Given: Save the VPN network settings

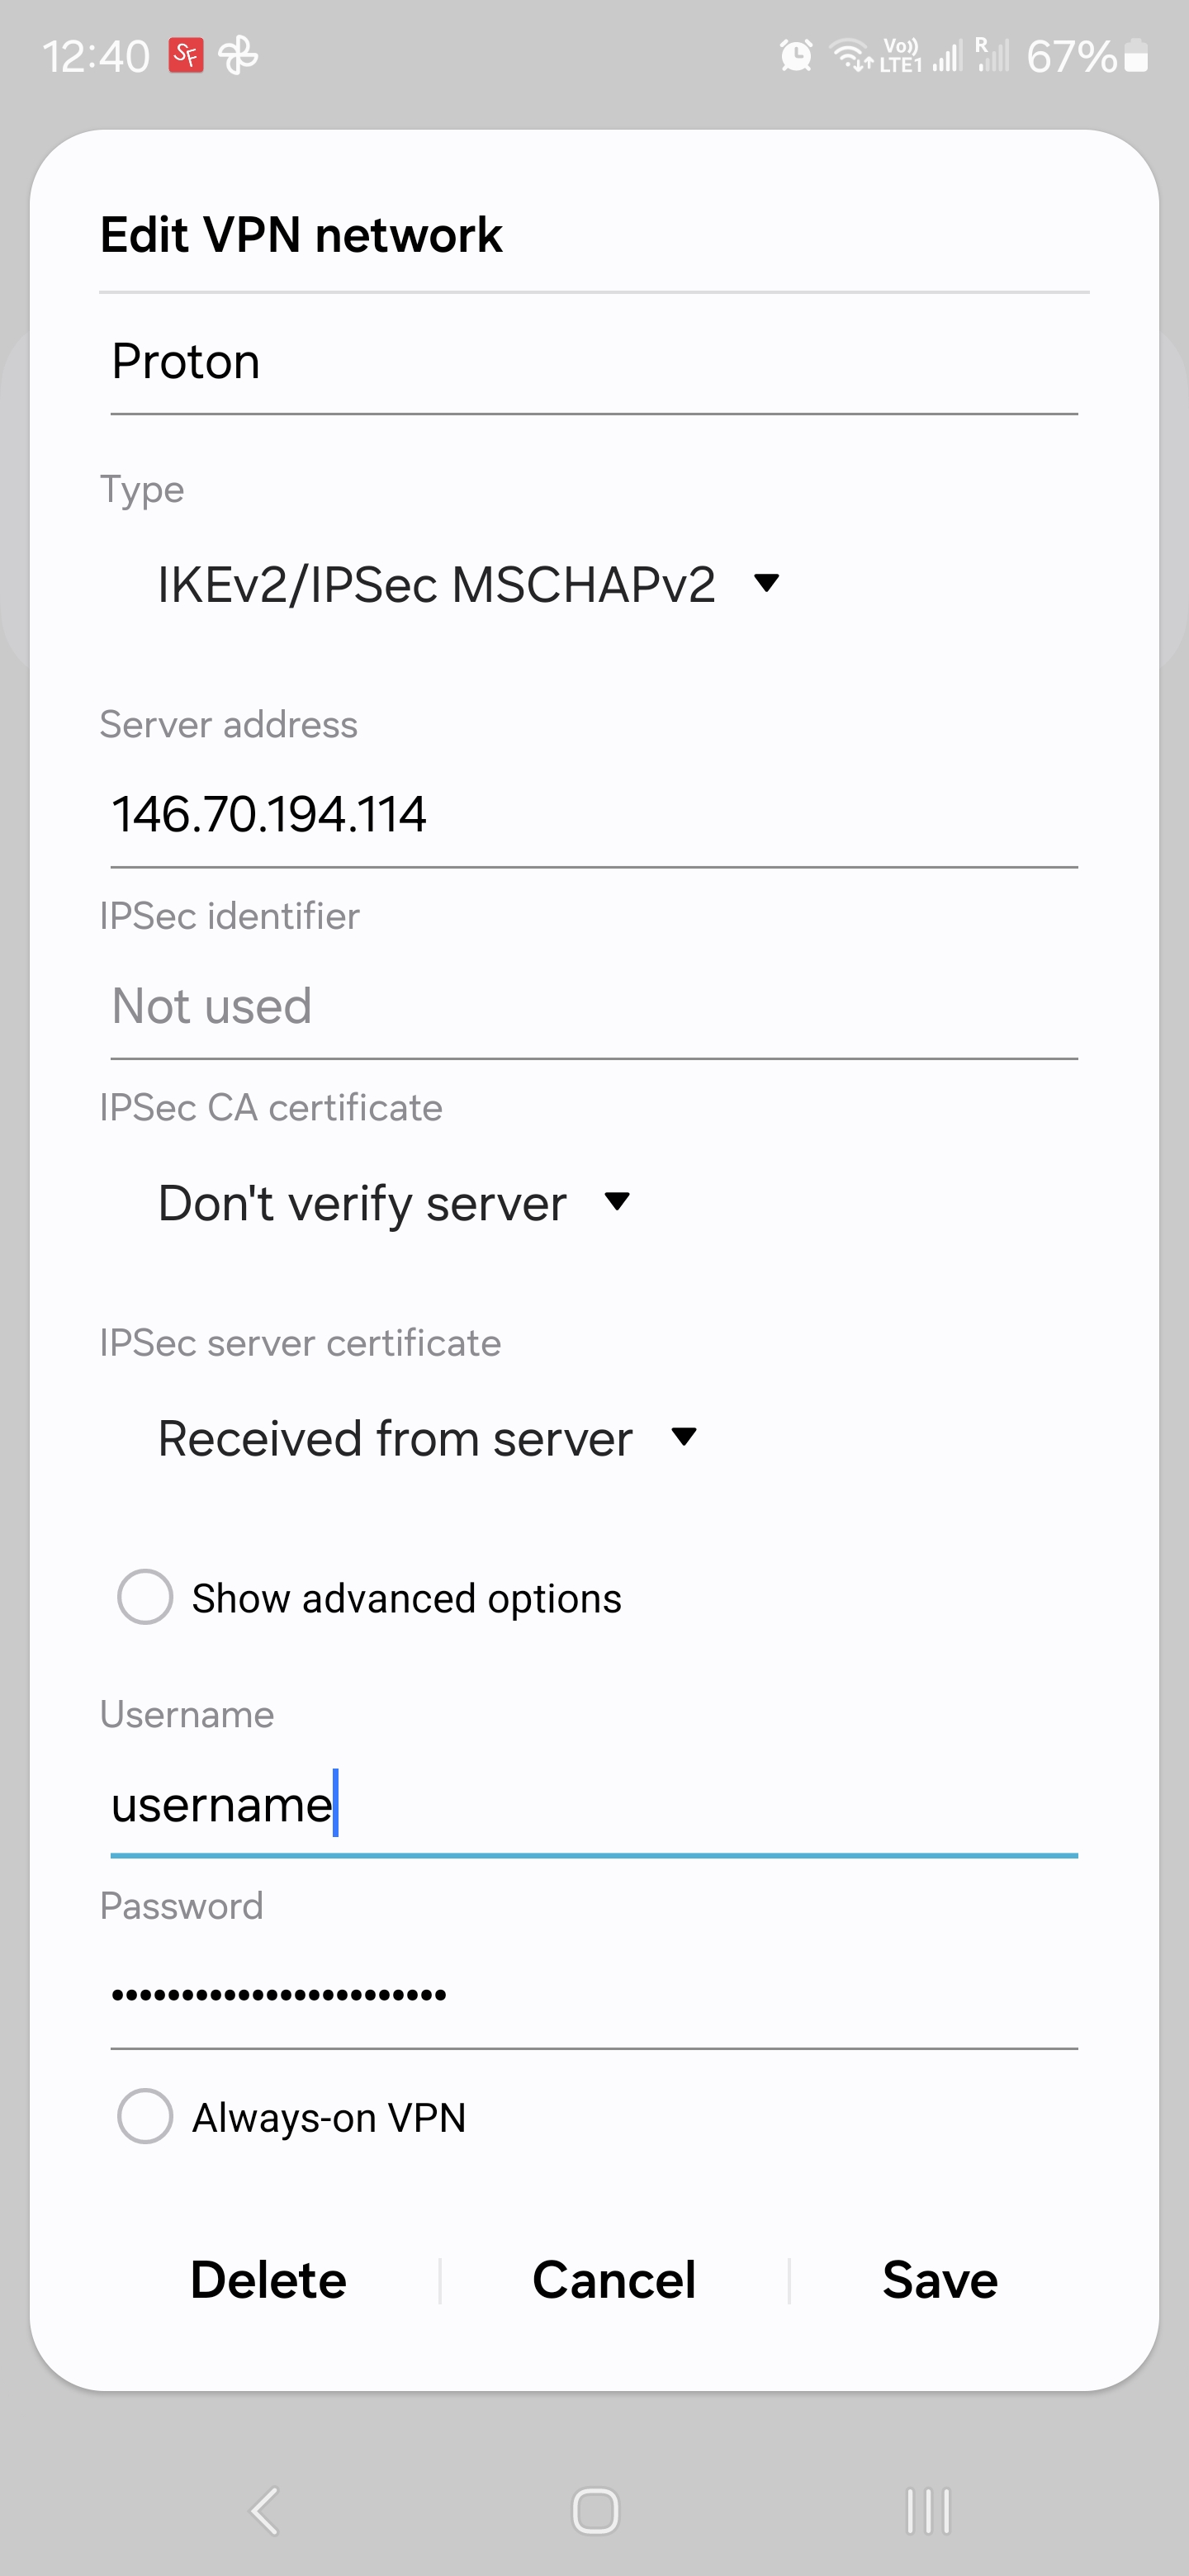Looking at the screenshot, I should coord(940,2280).
